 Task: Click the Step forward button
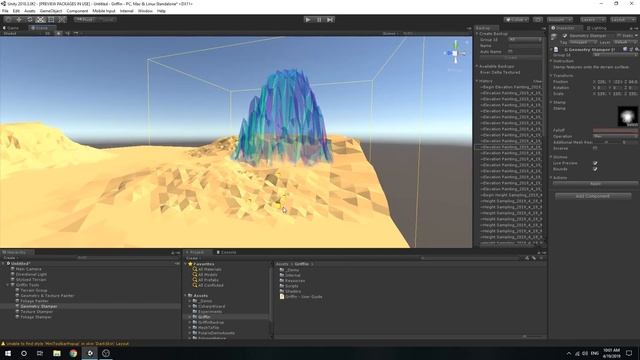point(330,19)
